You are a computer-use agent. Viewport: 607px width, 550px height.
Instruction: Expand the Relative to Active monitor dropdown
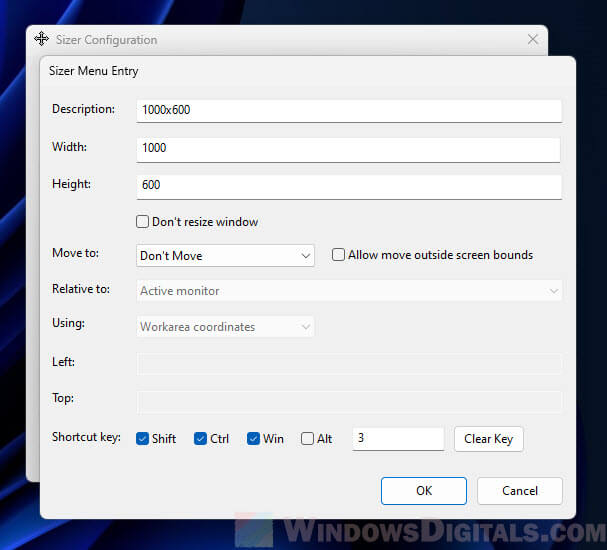point(348,291)
